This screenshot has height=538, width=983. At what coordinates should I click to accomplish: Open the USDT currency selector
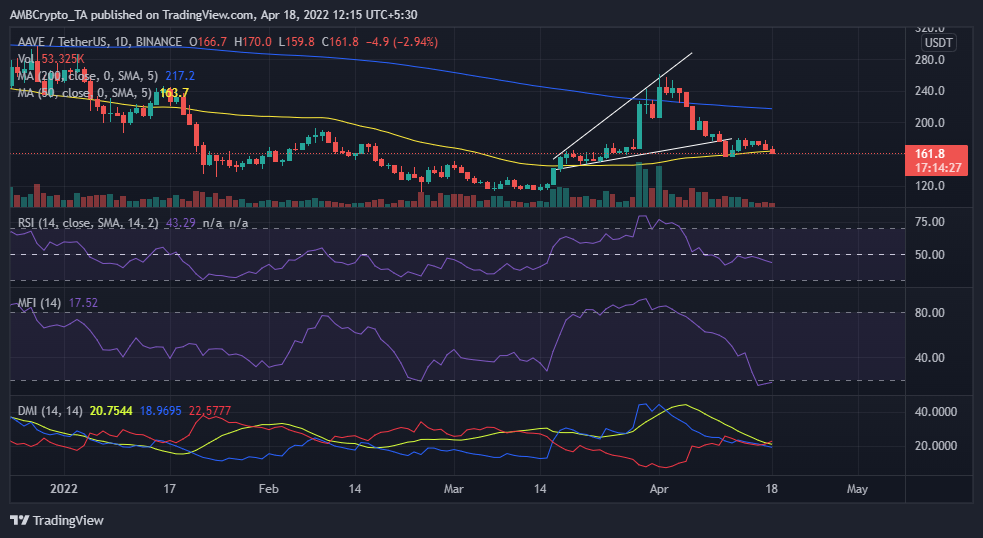[937, 42]
